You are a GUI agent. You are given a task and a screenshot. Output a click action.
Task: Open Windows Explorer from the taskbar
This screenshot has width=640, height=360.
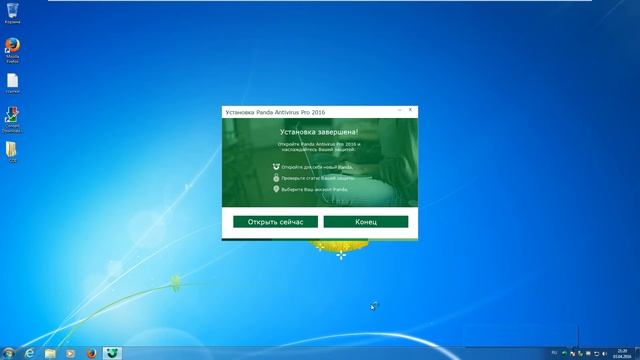tap(50, 353)
